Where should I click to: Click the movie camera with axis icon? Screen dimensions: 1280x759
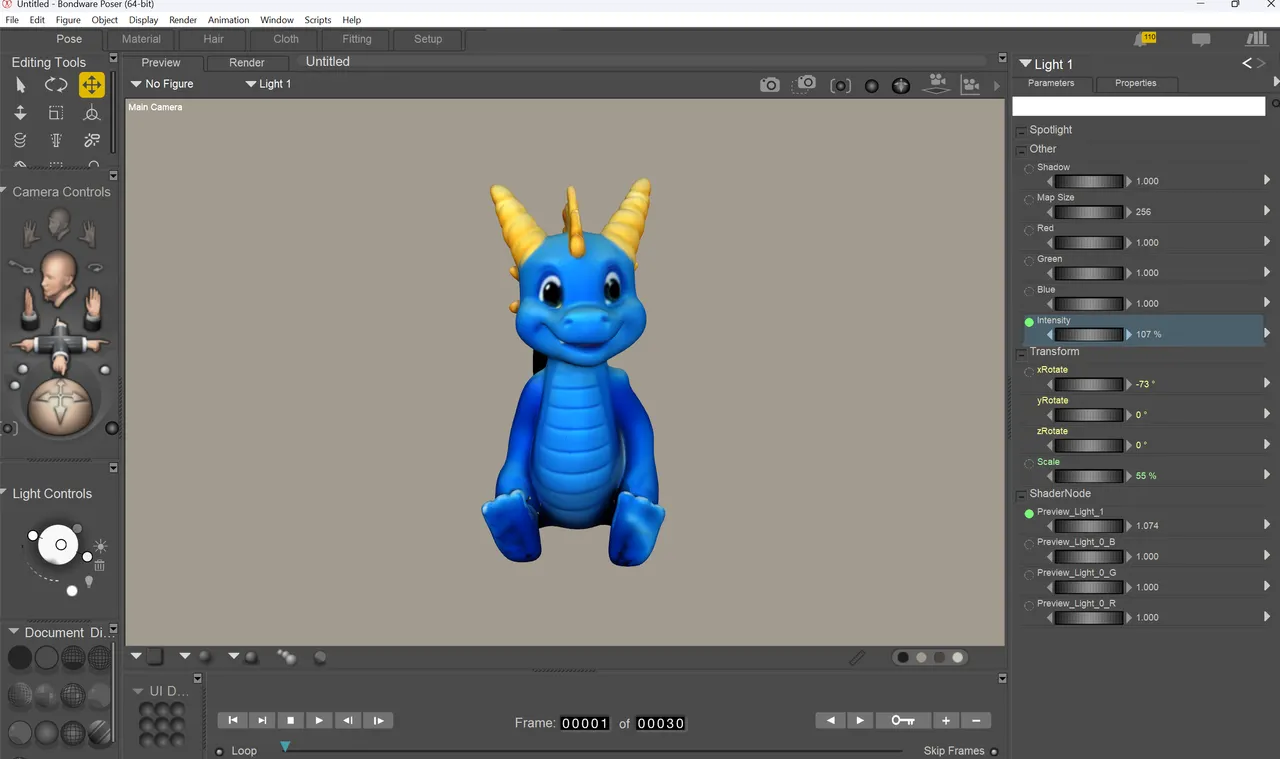click(x=970, y=85)
